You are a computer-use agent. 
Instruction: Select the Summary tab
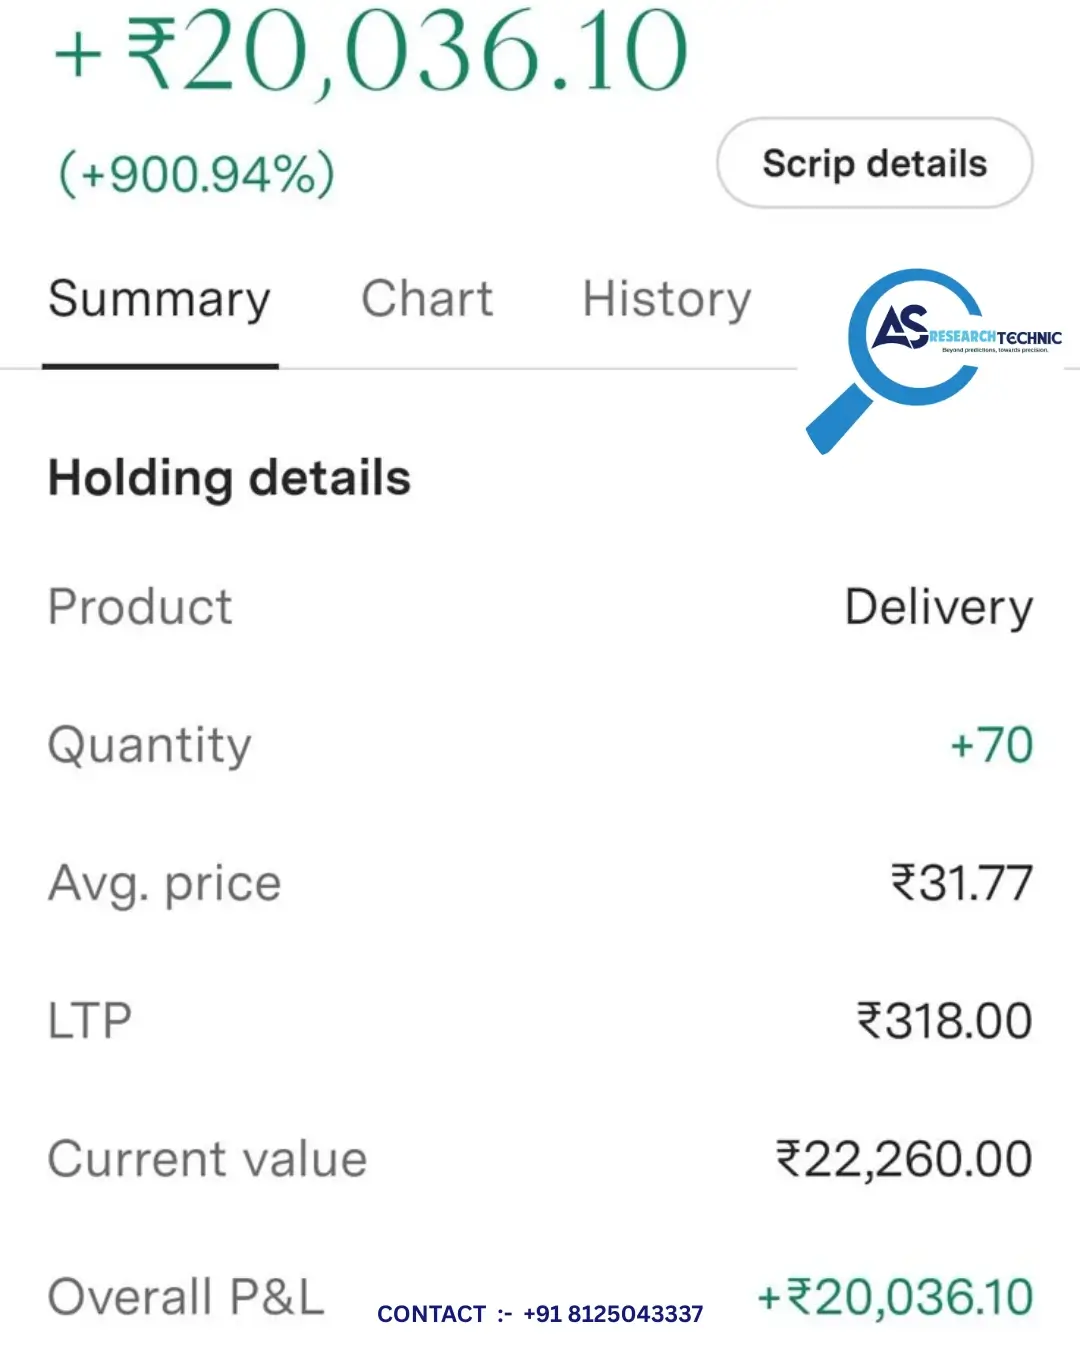[160, 299]
